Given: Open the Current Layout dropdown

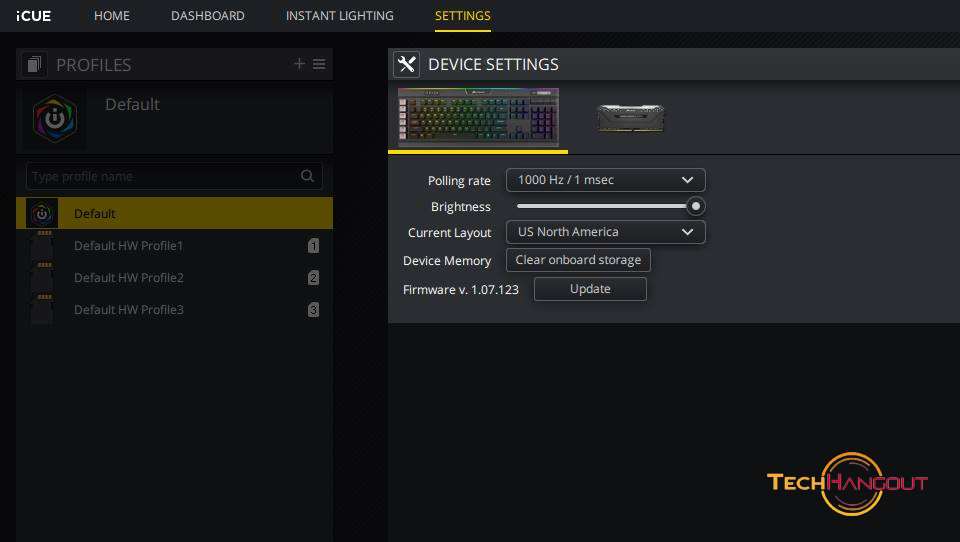Looking at the screenshot, I should (606, 232).
